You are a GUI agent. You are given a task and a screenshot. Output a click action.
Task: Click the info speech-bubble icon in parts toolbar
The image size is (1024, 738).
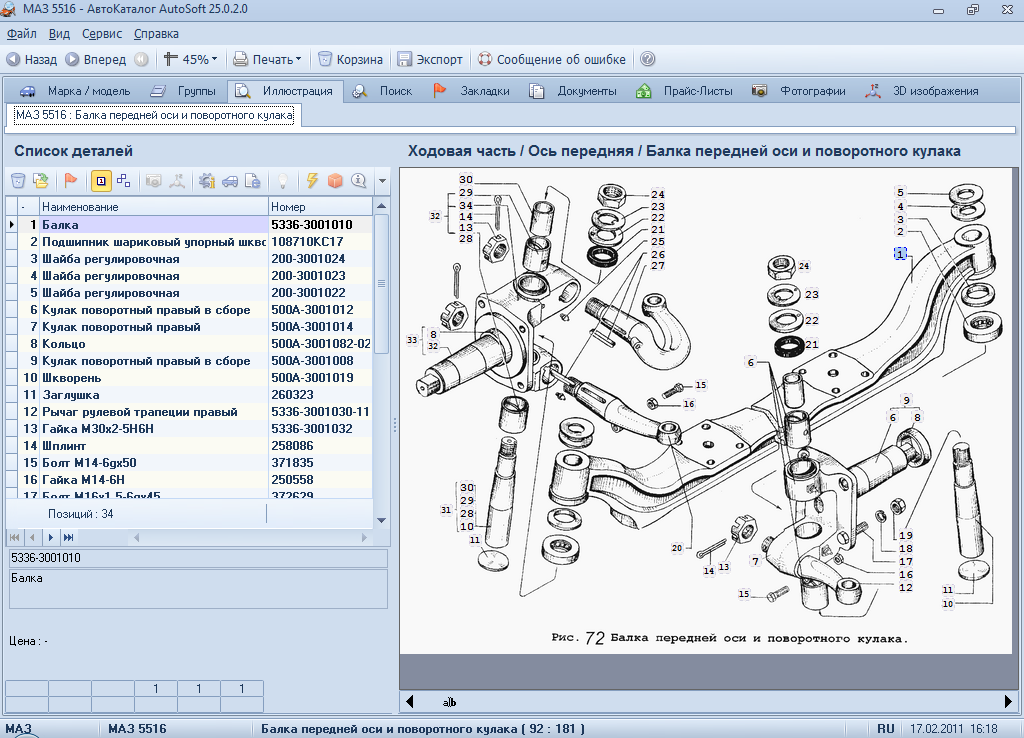[358, 181]
